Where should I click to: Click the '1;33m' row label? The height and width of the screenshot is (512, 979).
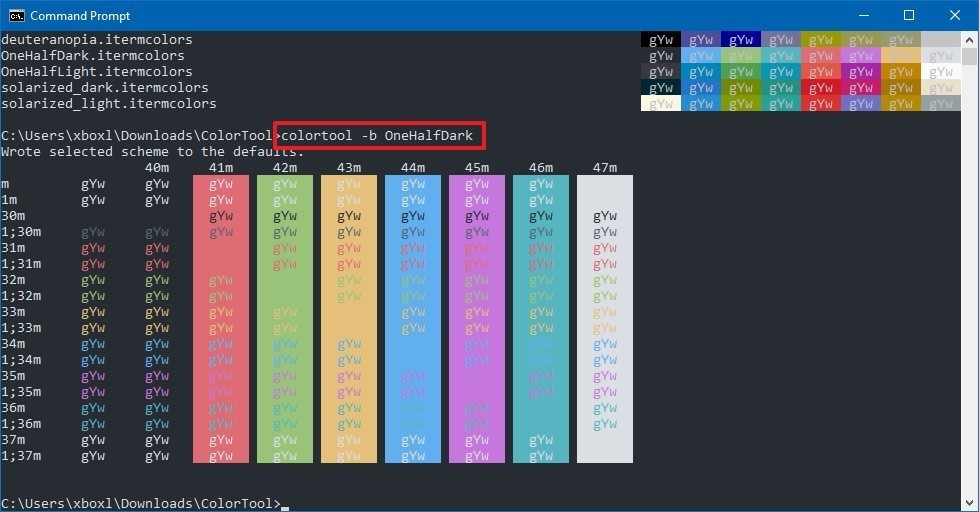(x=21, y=328)
